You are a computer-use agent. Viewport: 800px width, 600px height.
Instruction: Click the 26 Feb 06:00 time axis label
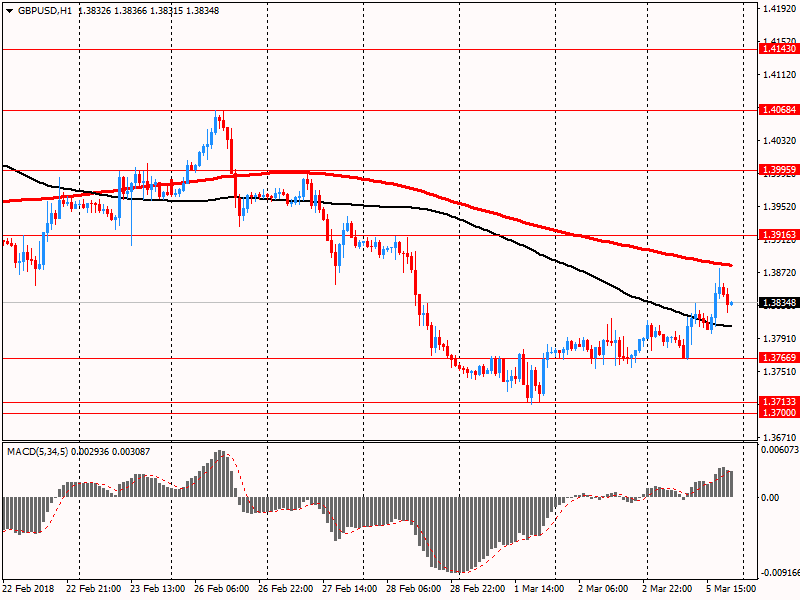(222, 589)
